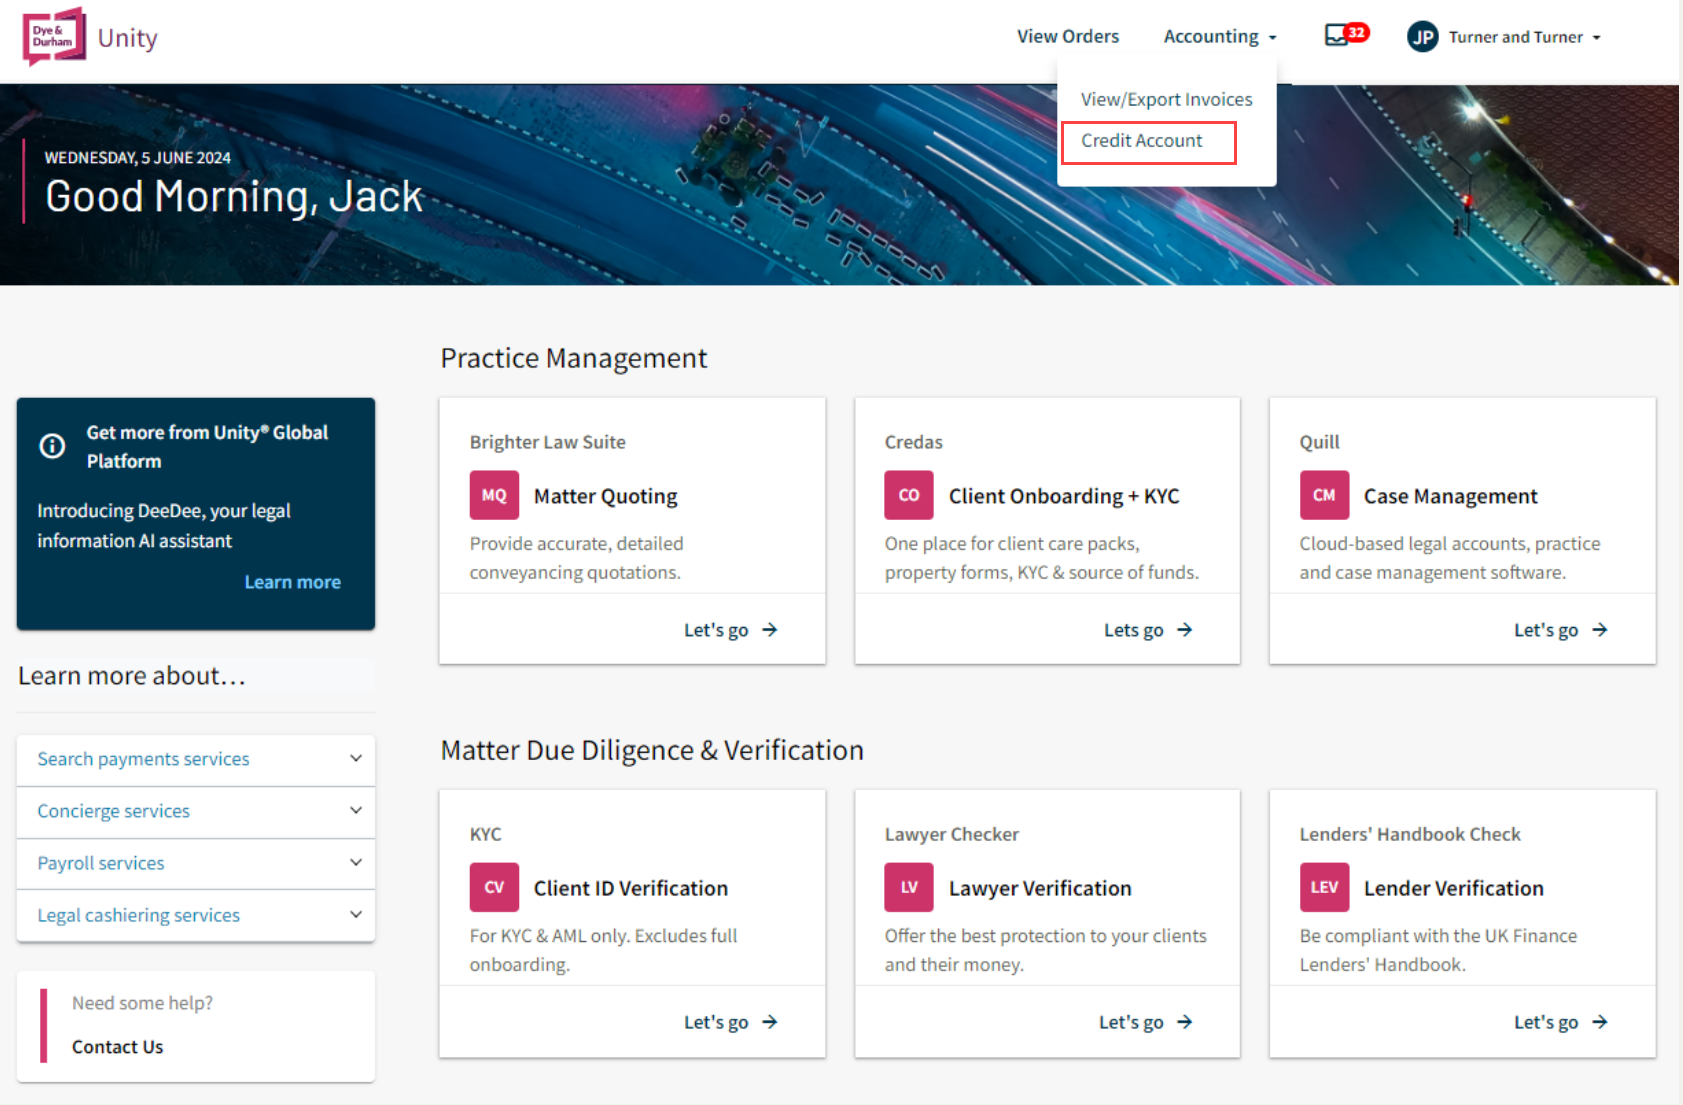Click the MQ Matter Quoting icon
Screen dimensions: 1683x1105
point(494,495)
